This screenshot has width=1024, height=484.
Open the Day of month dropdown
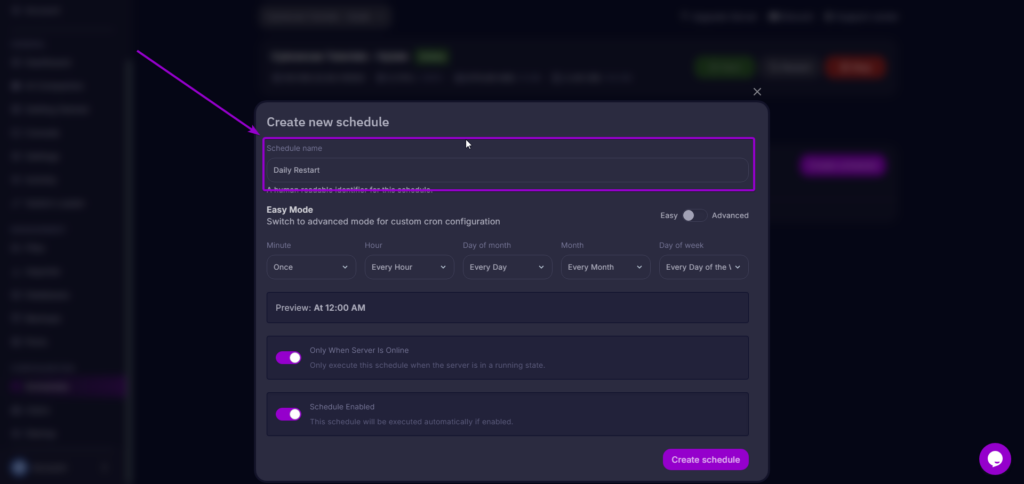pyautogui.click(x=507, y=267)
